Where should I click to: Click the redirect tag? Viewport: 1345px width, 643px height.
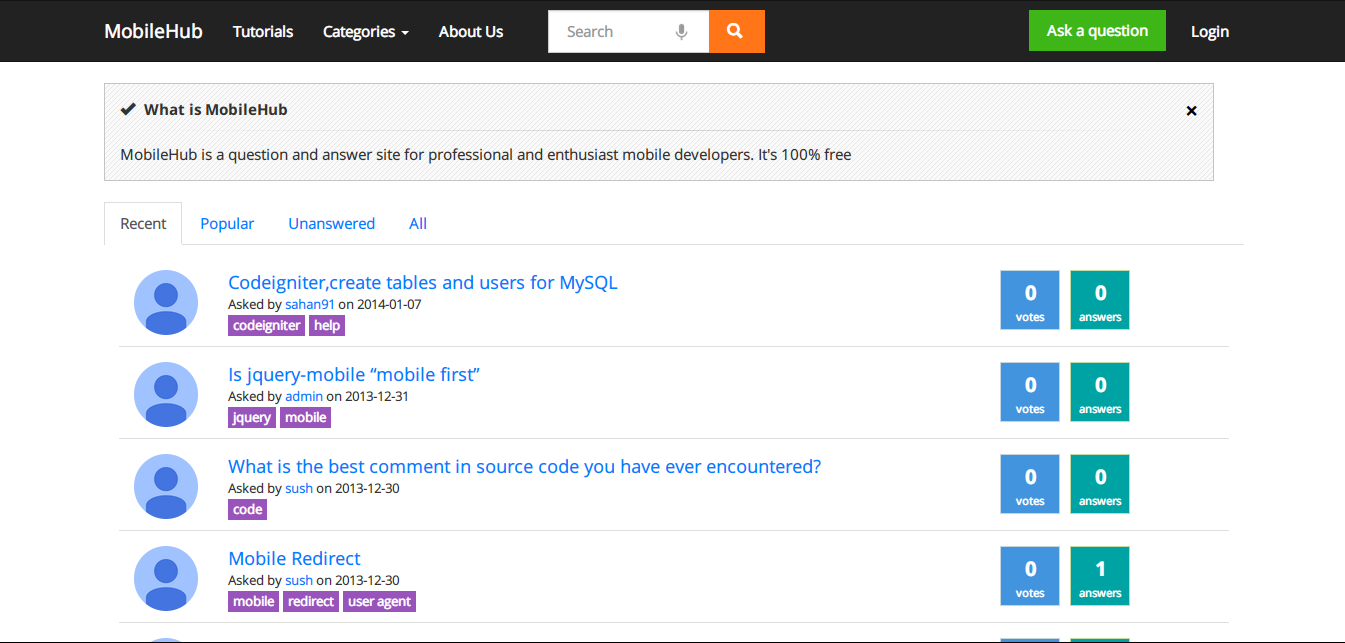pyautogui.click(x=311, y=601)
